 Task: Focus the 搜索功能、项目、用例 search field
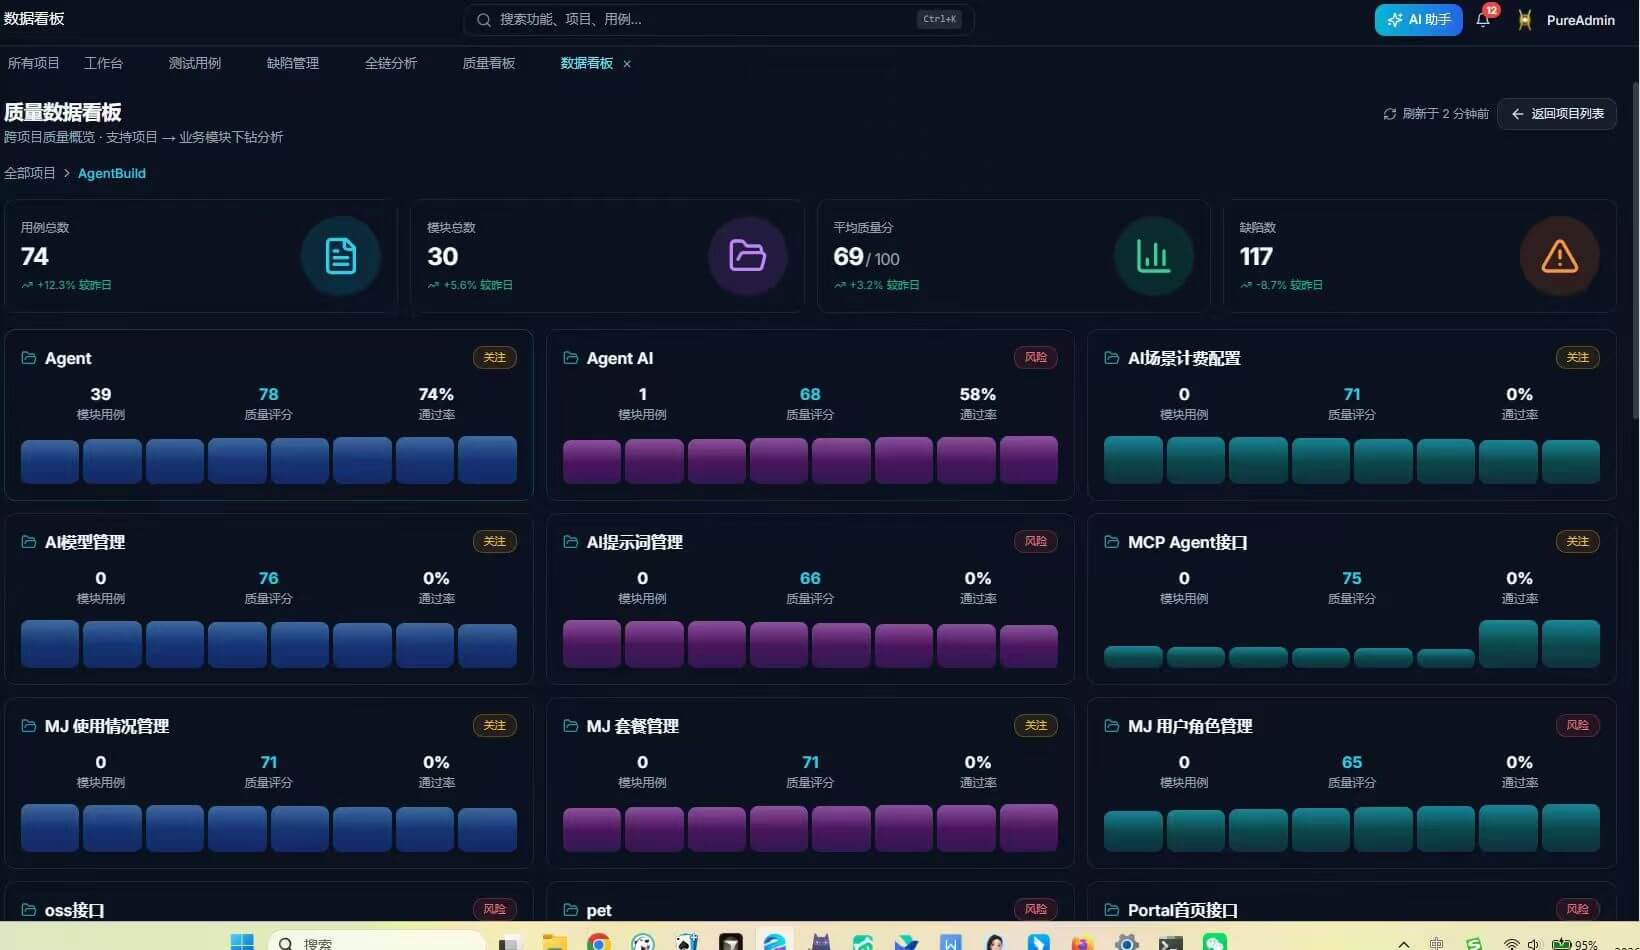click(718, 19)
